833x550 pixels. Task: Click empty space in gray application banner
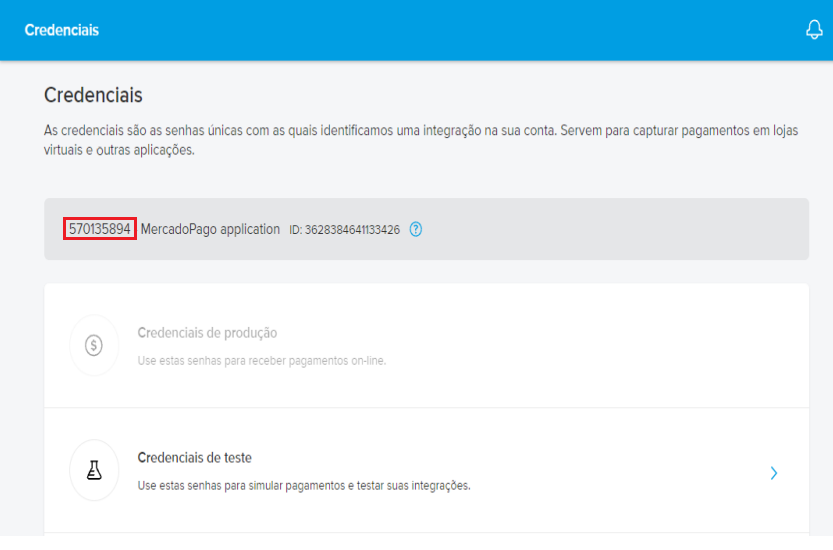tap(611, 229)
